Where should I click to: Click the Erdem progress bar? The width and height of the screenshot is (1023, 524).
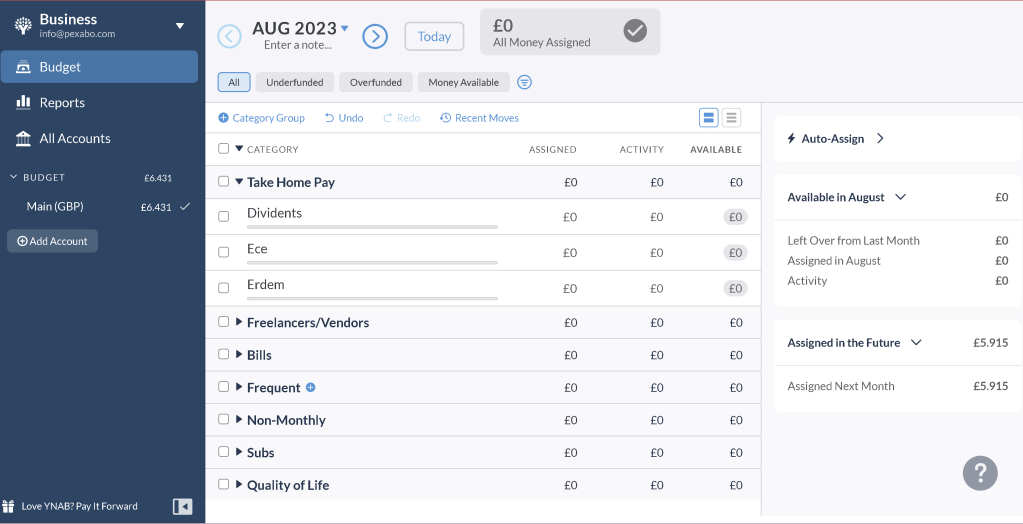click(373, 298)
